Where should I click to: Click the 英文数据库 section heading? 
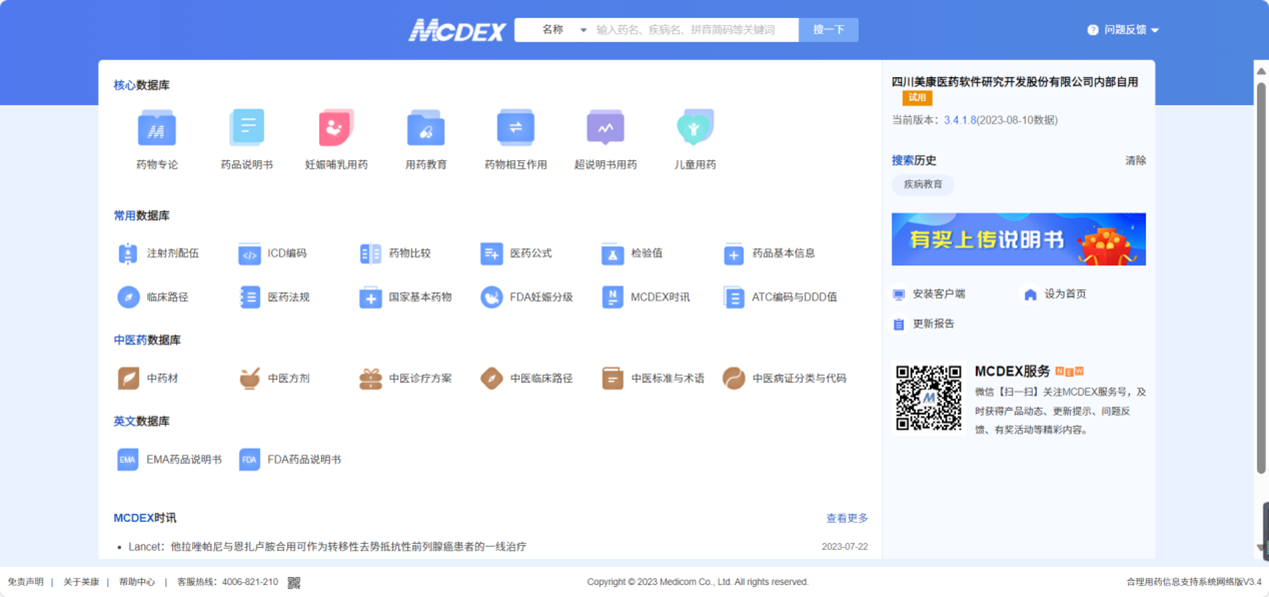(x=141, y=421)
